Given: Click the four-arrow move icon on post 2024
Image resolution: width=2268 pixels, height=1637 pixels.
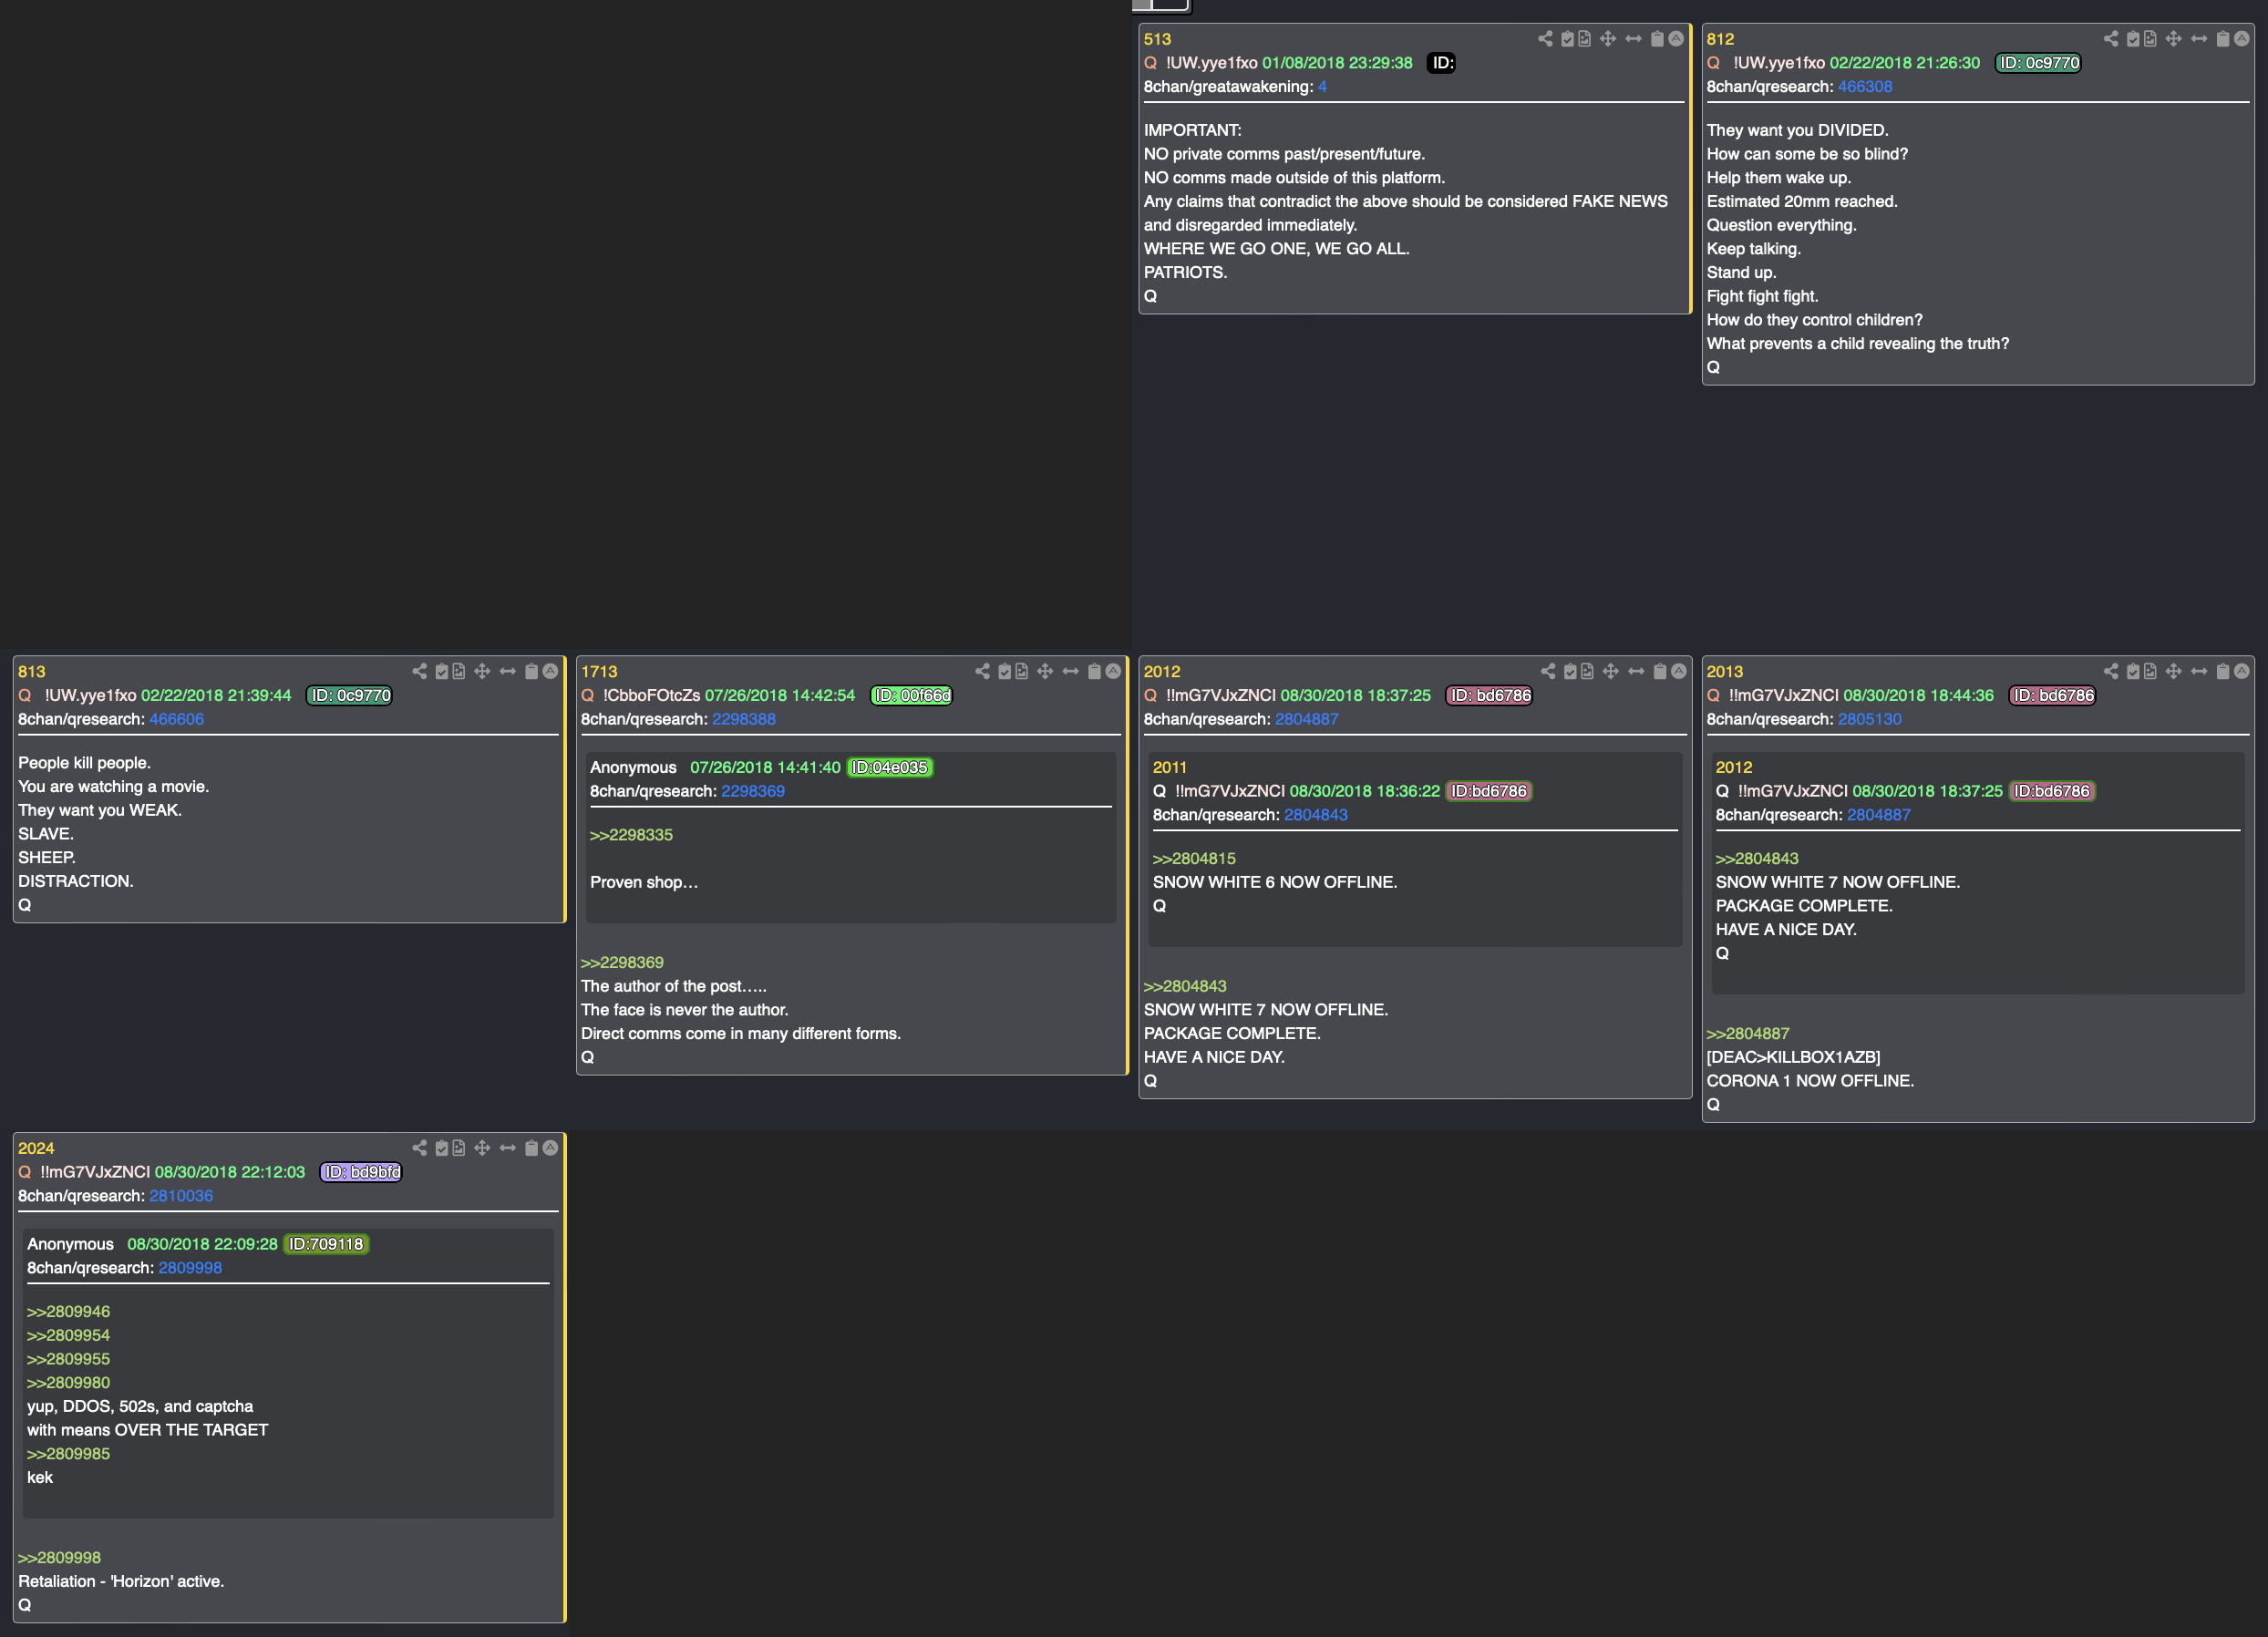Looking at the screenshot, I should pyautogui.click(x=482, y=1148).
